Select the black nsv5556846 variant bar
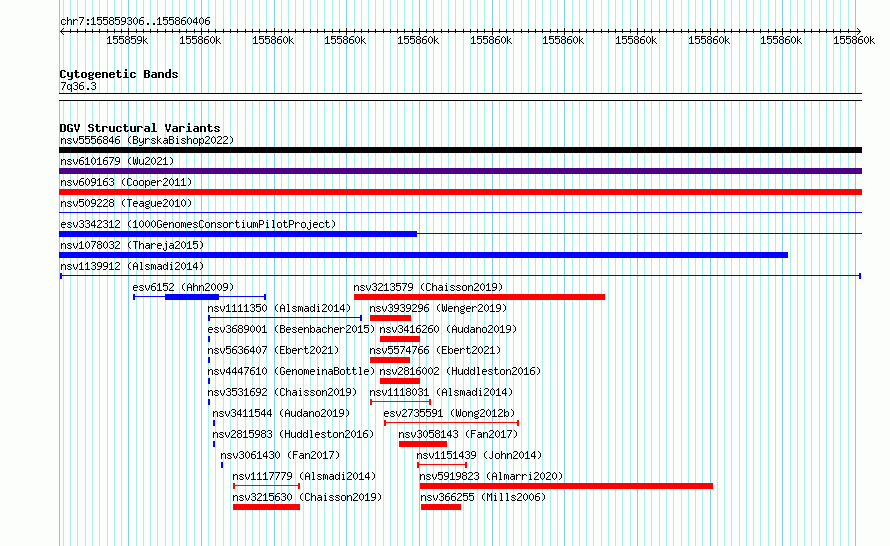The height and width of the screenshot is (546, 890). tap(460, 150)
